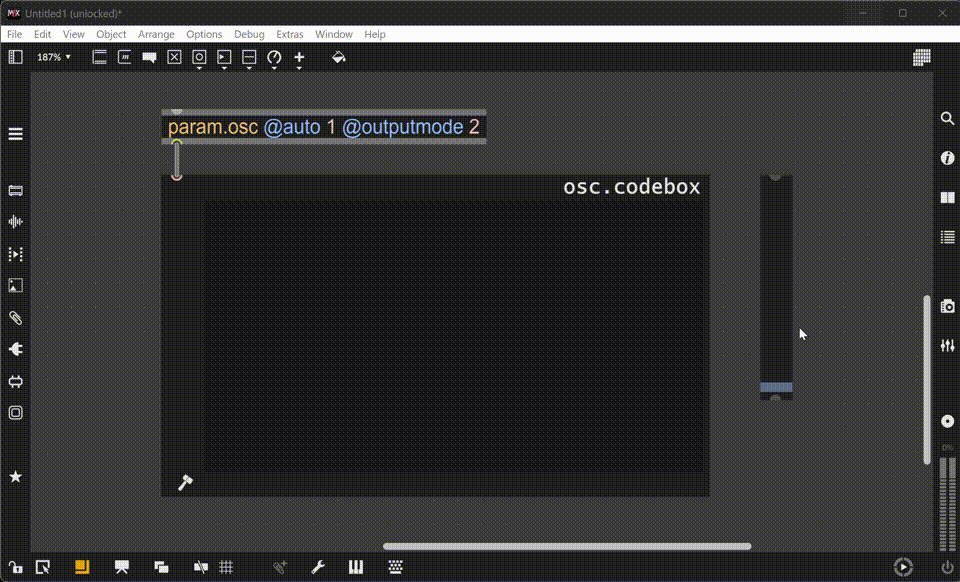Add a toggle object from toolbar
Screen dimensions: 960x582
tap(174, 57)
